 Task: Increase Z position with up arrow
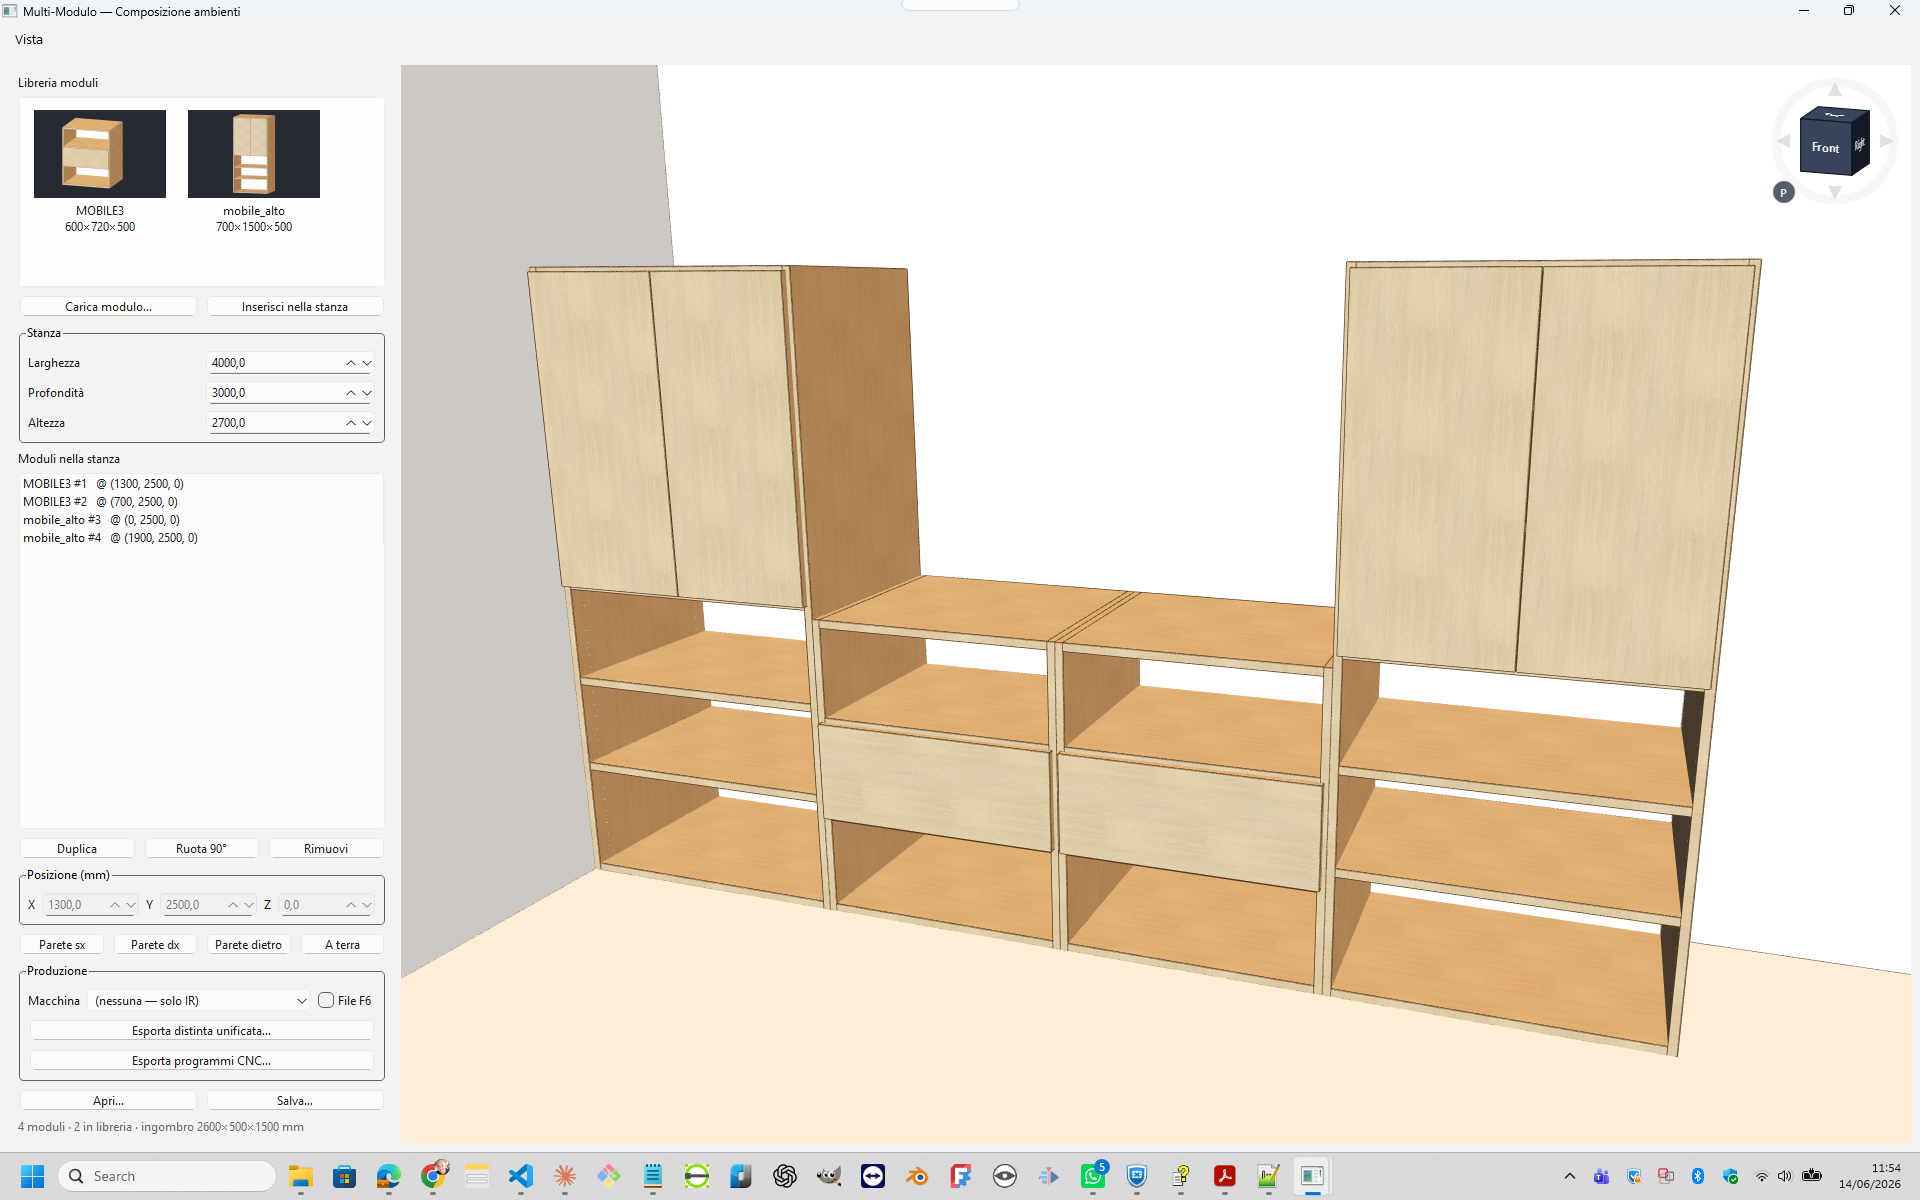[351, 905]
